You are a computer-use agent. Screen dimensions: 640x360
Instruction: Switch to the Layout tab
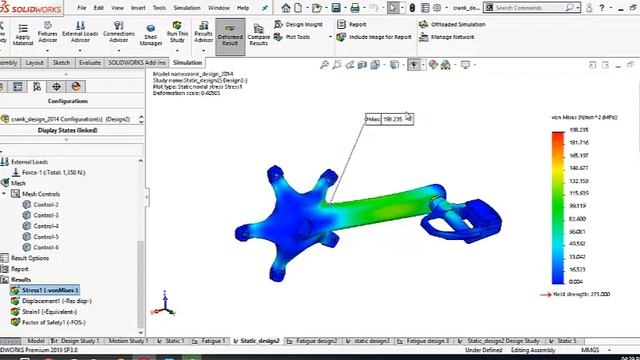[34, 62]
